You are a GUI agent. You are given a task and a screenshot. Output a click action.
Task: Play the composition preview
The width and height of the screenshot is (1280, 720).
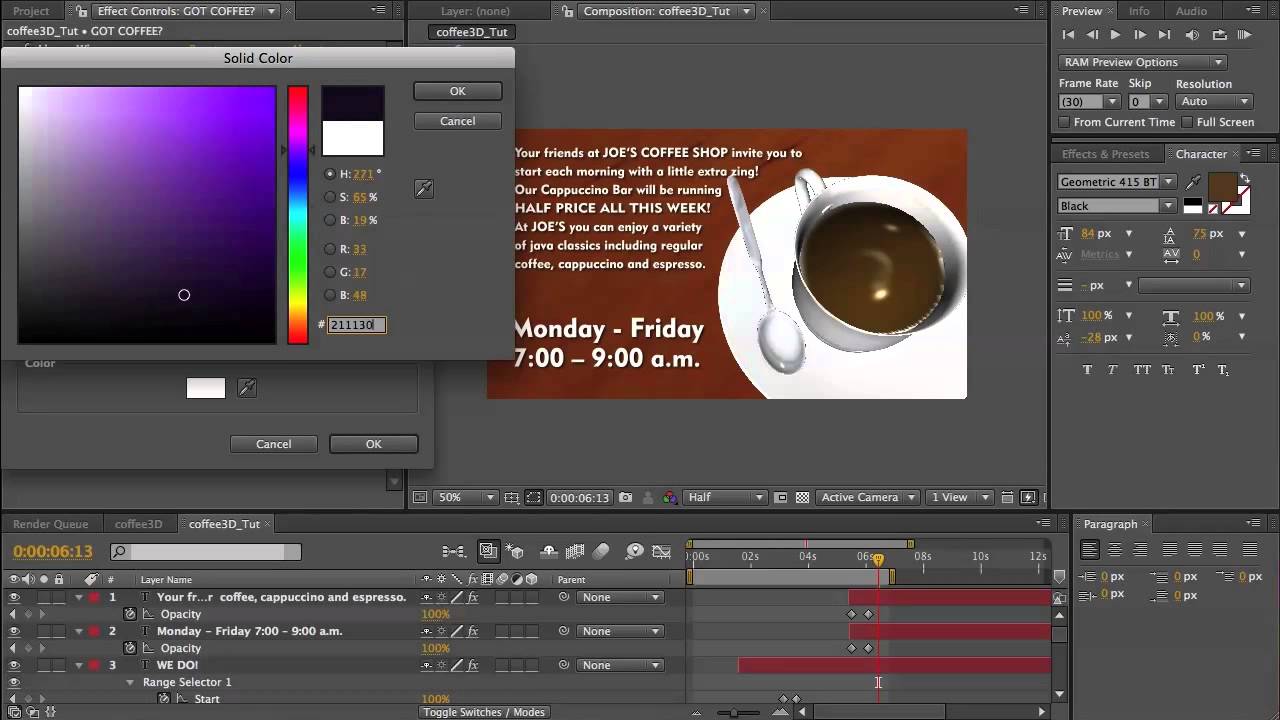tap(1115, 34)
